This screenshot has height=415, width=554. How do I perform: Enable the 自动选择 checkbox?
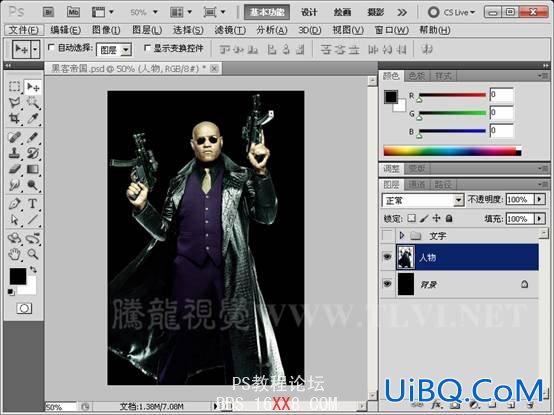(51, 47)
